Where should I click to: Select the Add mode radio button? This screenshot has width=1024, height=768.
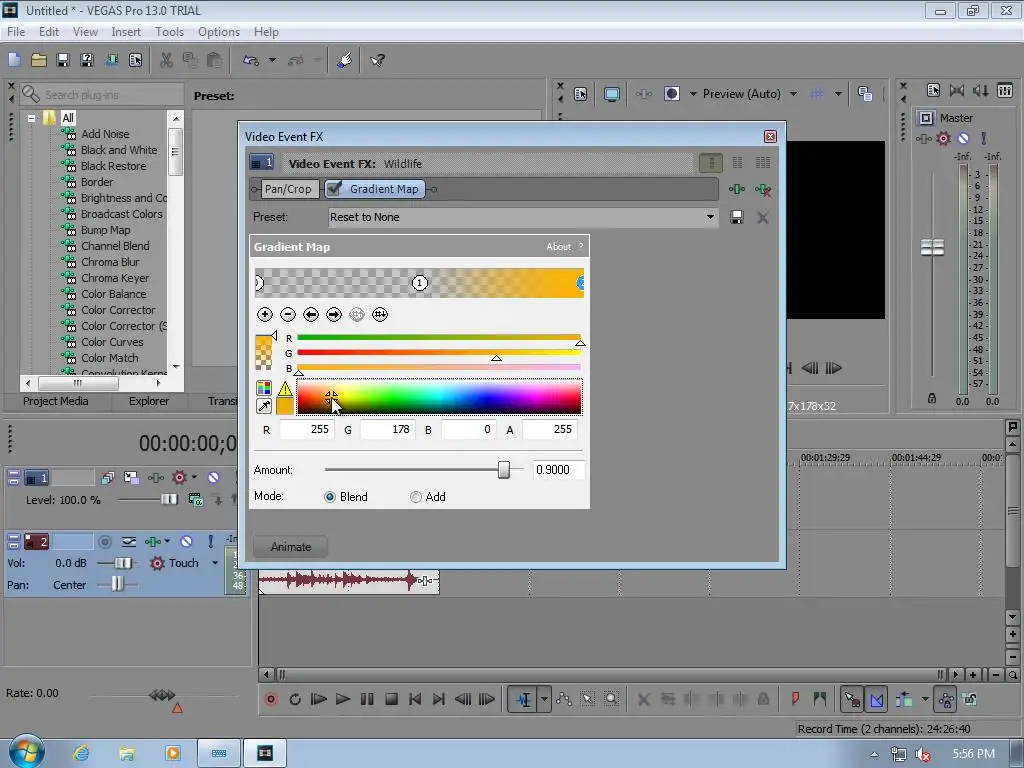tap(416, 497)
